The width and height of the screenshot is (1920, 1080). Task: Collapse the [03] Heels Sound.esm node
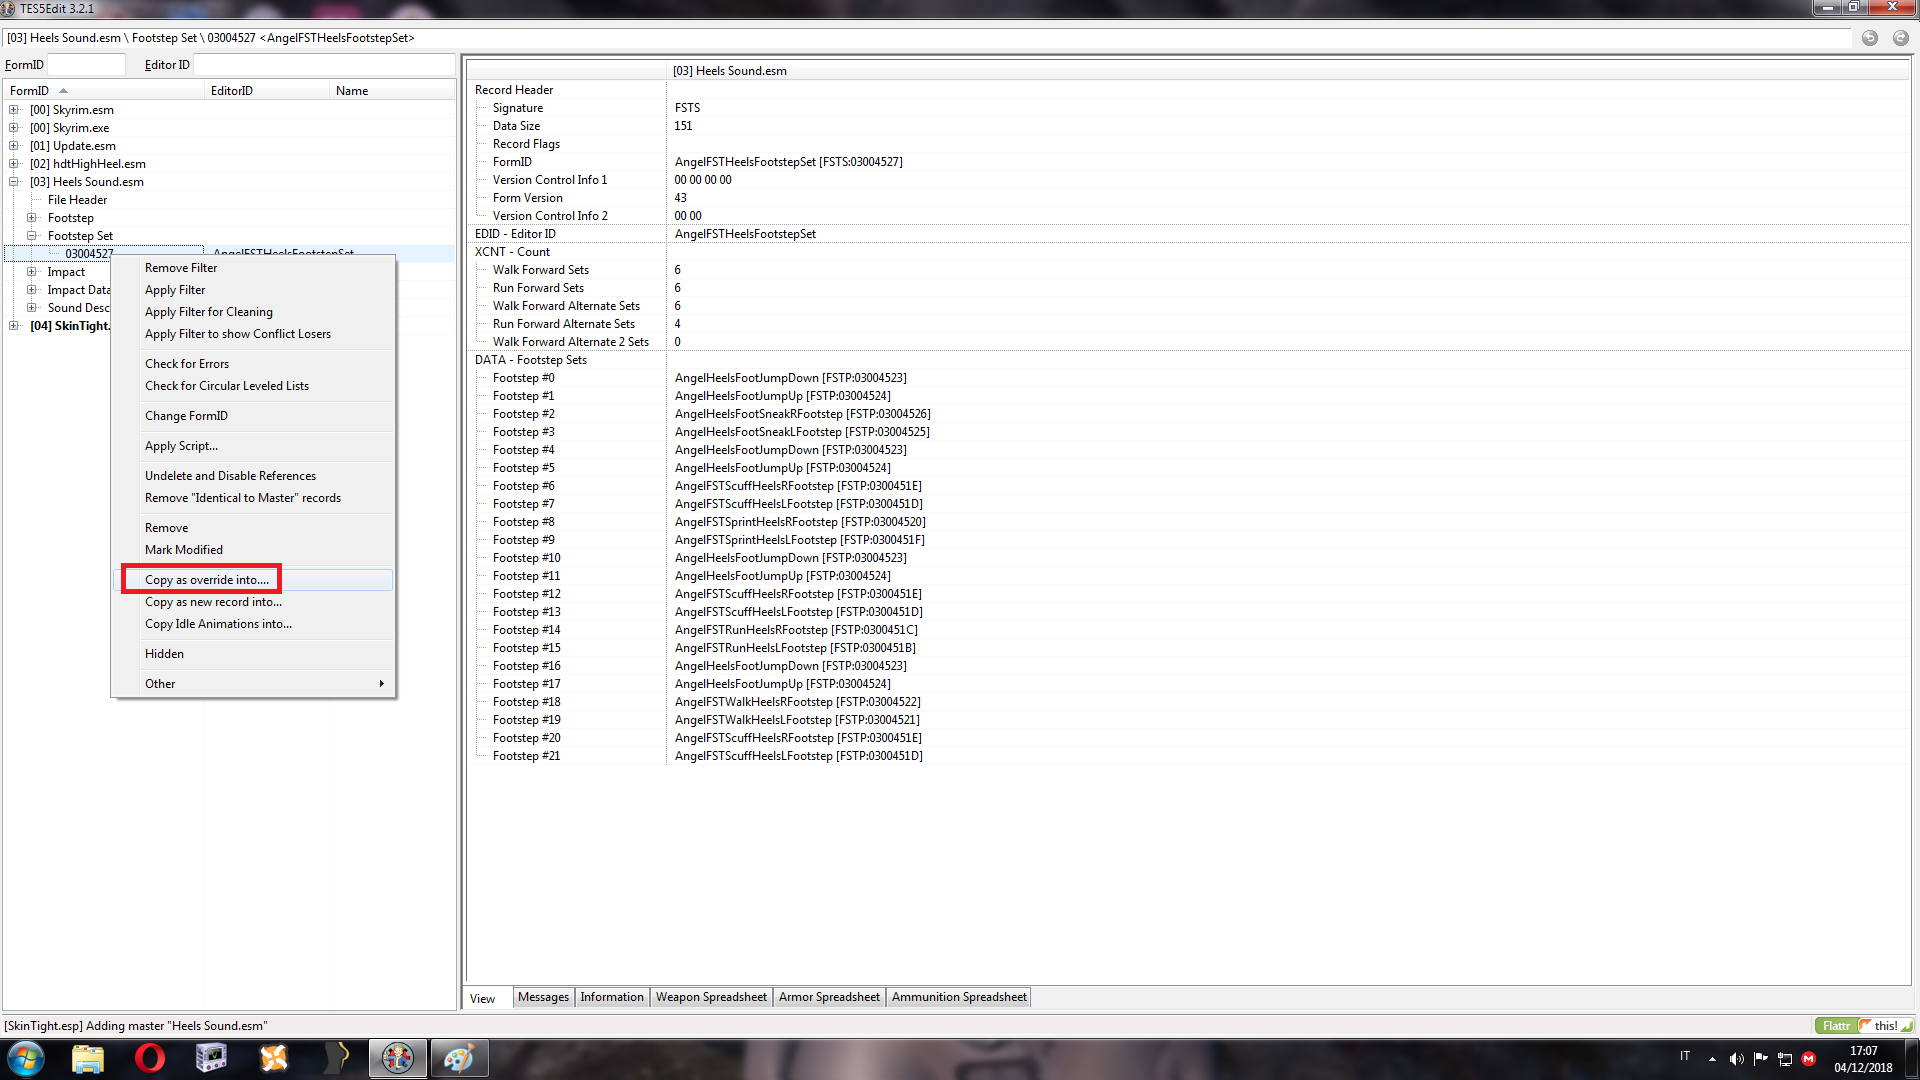click(14, 182)
